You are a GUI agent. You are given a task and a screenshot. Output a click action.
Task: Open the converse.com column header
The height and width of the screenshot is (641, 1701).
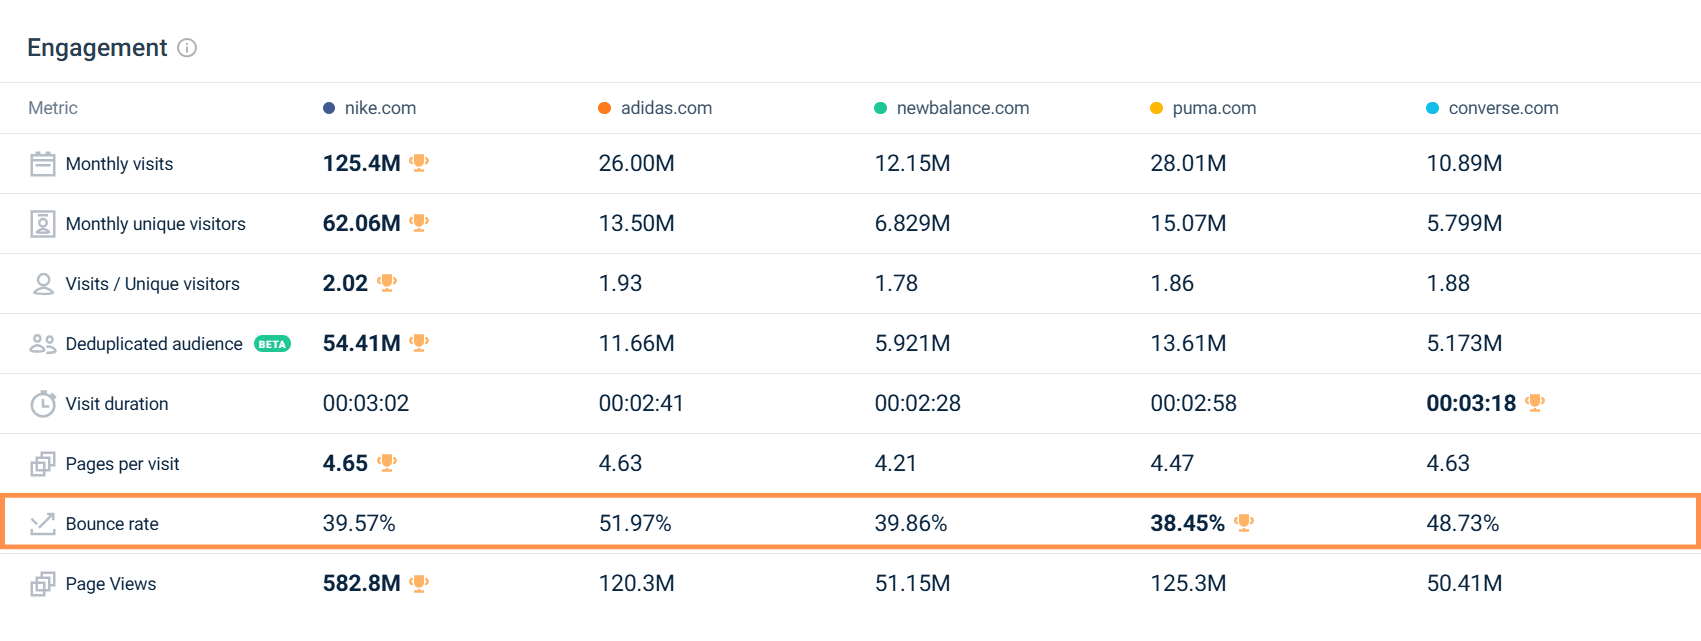click(1503, 108)
